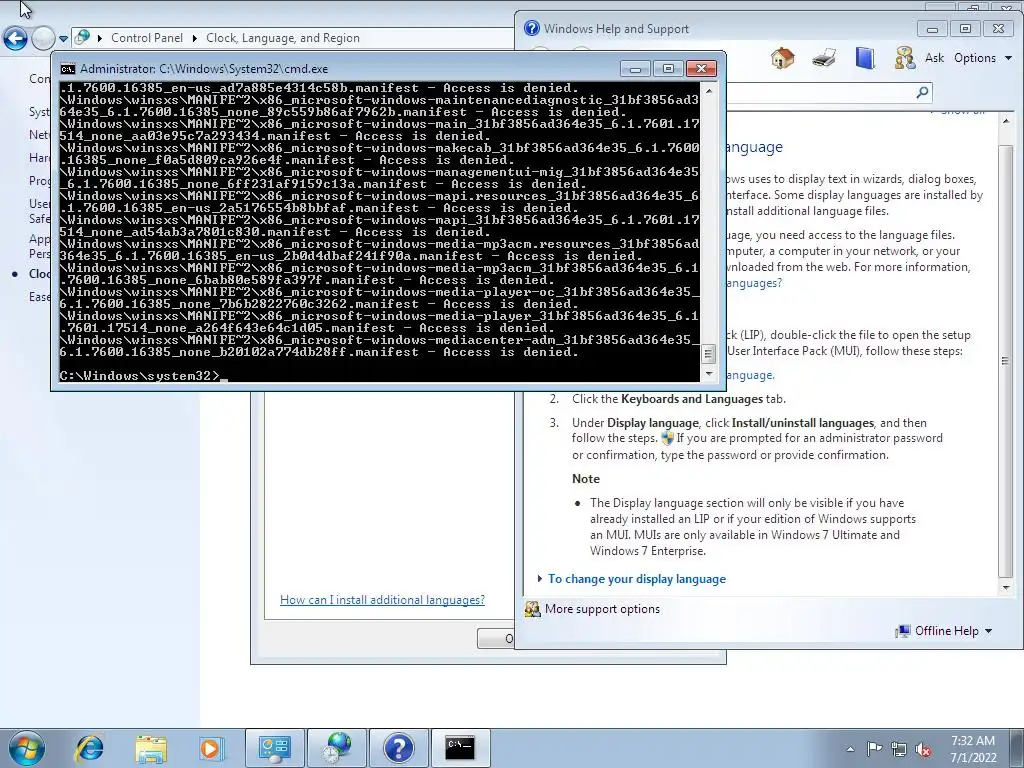1024x768 pixels.
Task: Minimize the cmd.exe window
Action: pos(635,69)
